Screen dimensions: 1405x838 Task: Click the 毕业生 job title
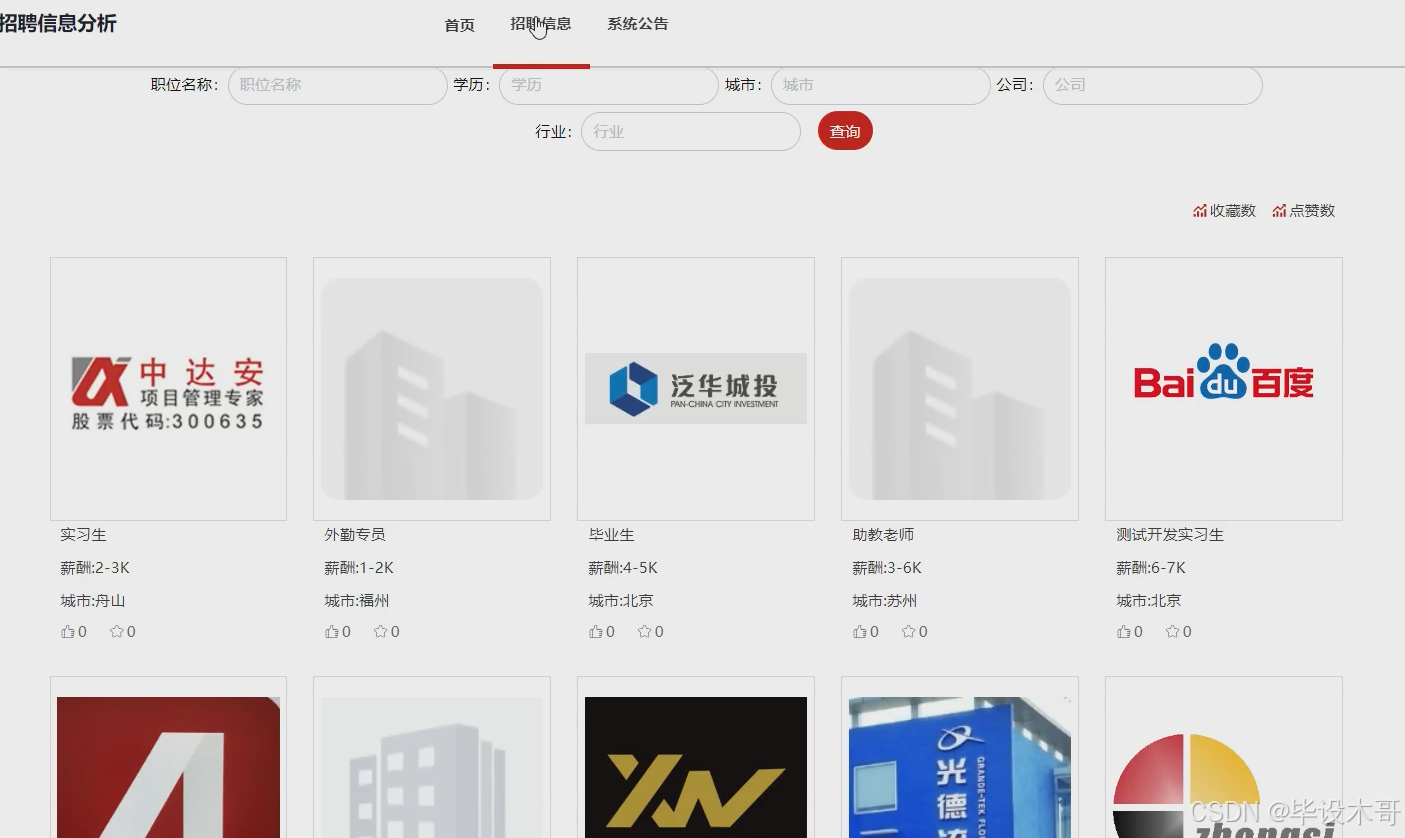tap(611, 535)
